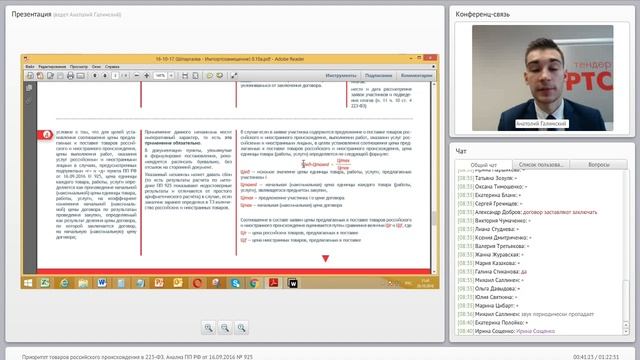
Task: Click chat message from Александр Добров
Action: [x=527, y=212]
